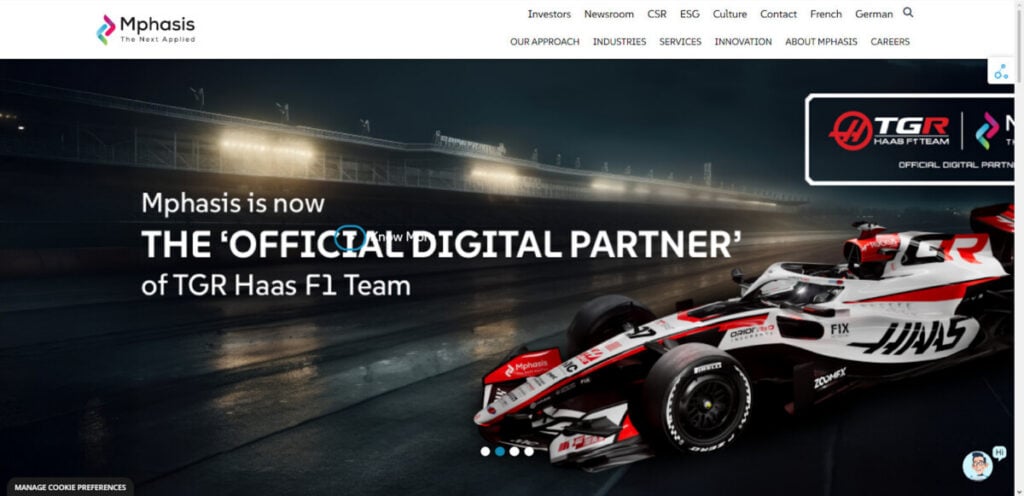1024x496 pixels.
Task: Open the Innovation menu item
Action: pyautogui.click(x=743, y=42)
